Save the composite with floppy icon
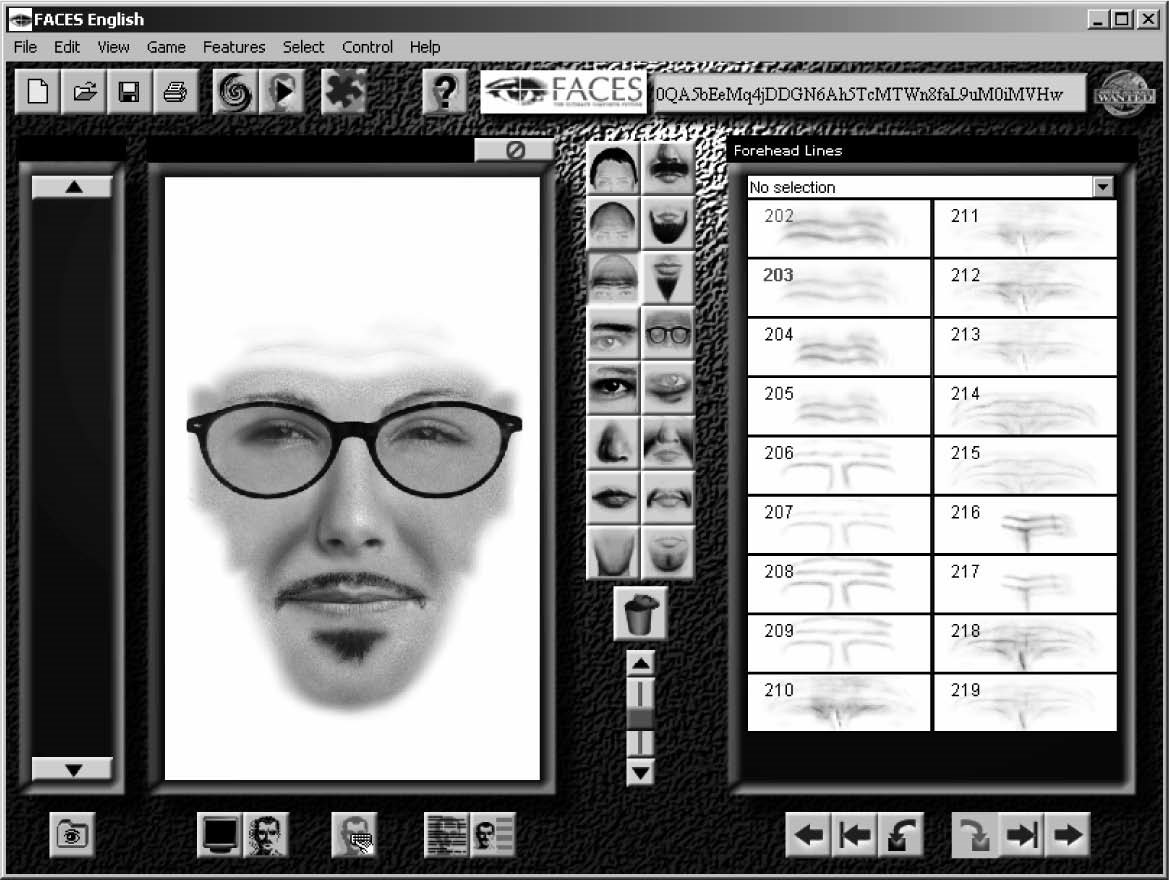Image resolution: width=1169 pixels, height=880 pixels. point(129,93)
